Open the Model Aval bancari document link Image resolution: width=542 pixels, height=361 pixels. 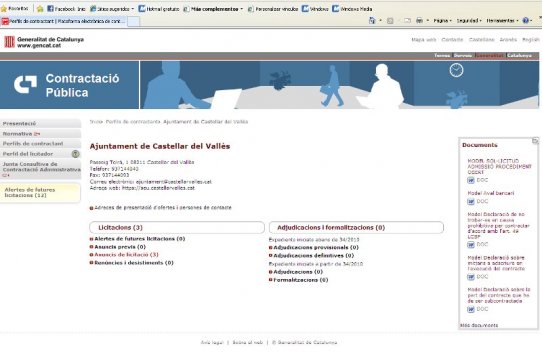coord(491,193)
